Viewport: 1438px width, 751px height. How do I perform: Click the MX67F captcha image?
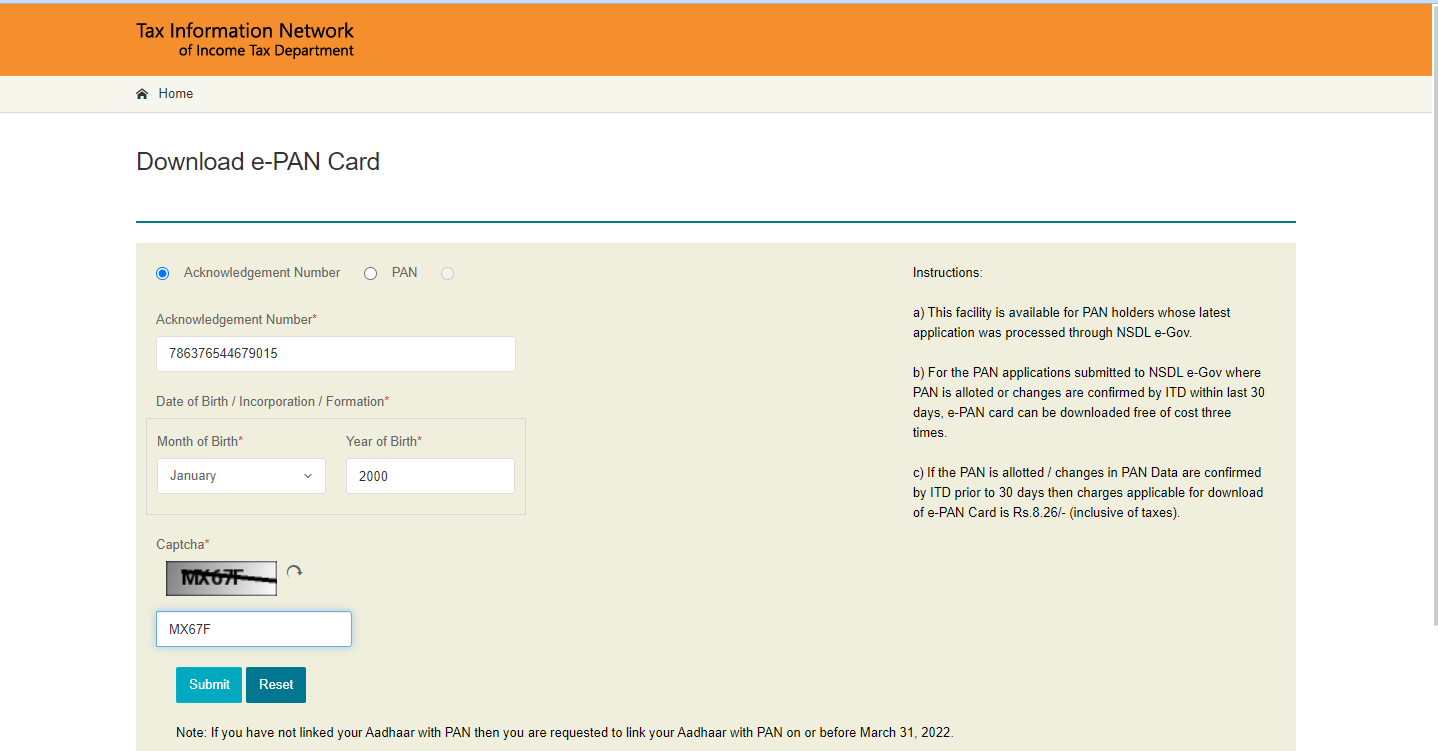point(221,578)
